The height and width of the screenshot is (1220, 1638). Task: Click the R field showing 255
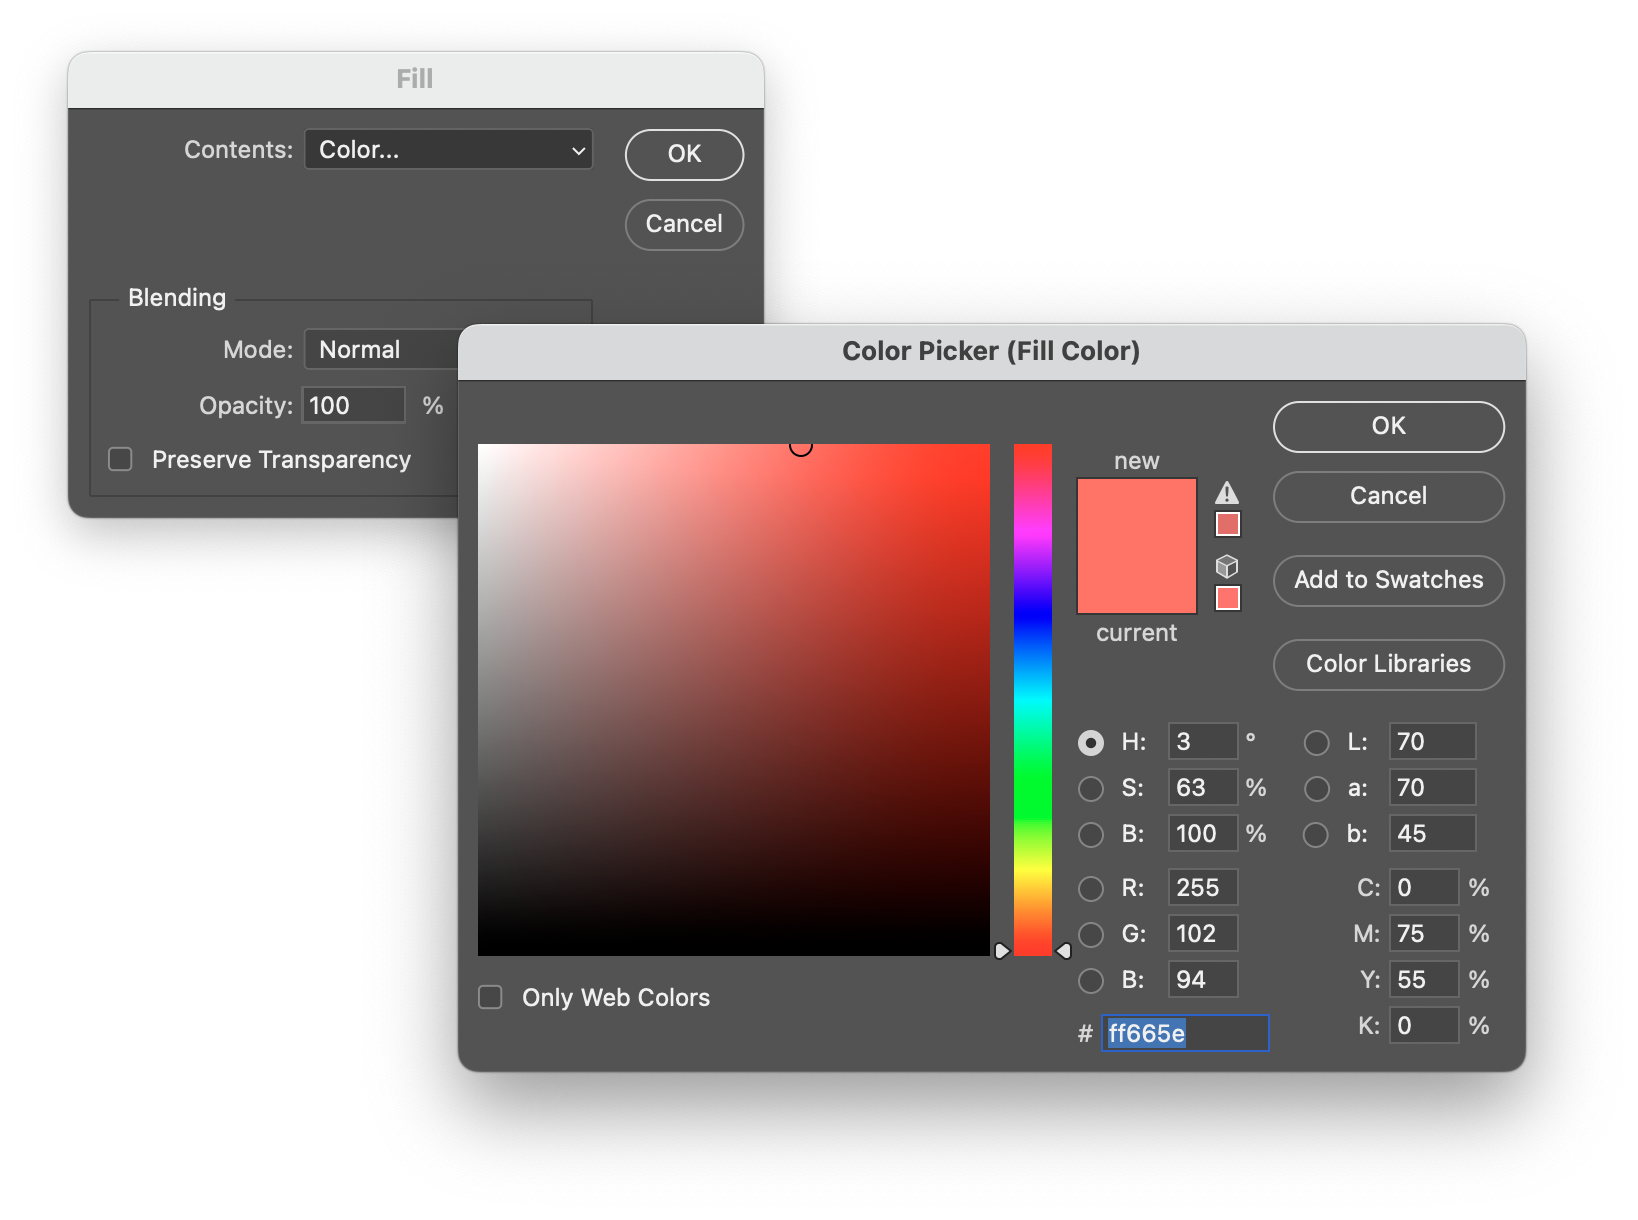(1203, 888)
